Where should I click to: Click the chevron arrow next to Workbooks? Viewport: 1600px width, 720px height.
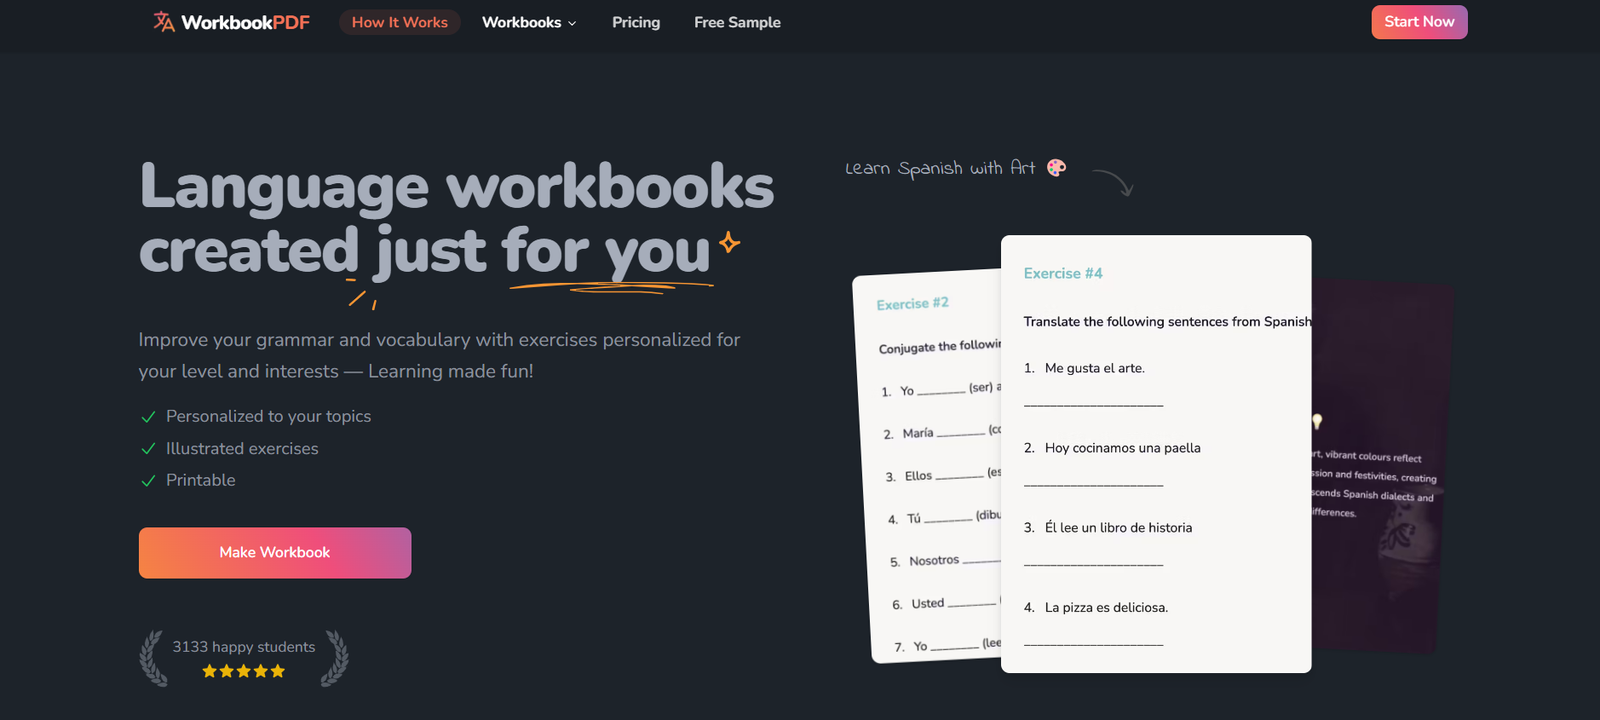572,23
